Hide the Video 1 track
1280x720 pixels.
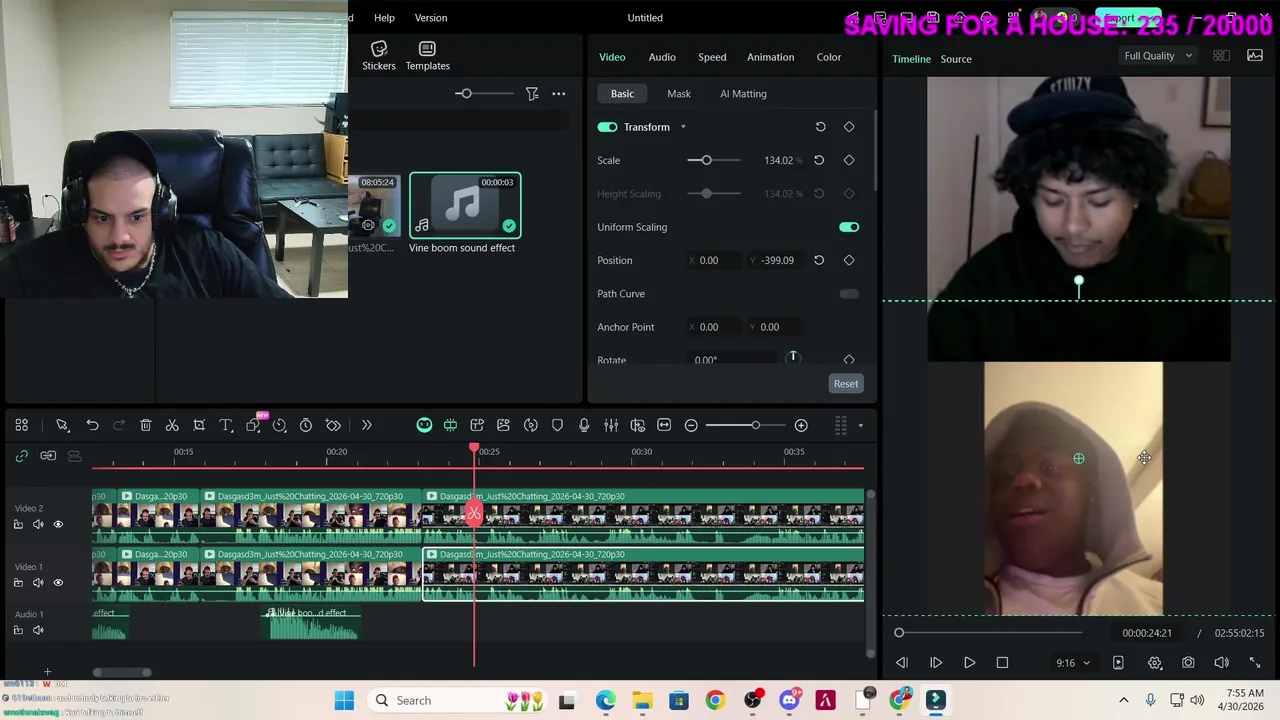click(x=58, y=583)
